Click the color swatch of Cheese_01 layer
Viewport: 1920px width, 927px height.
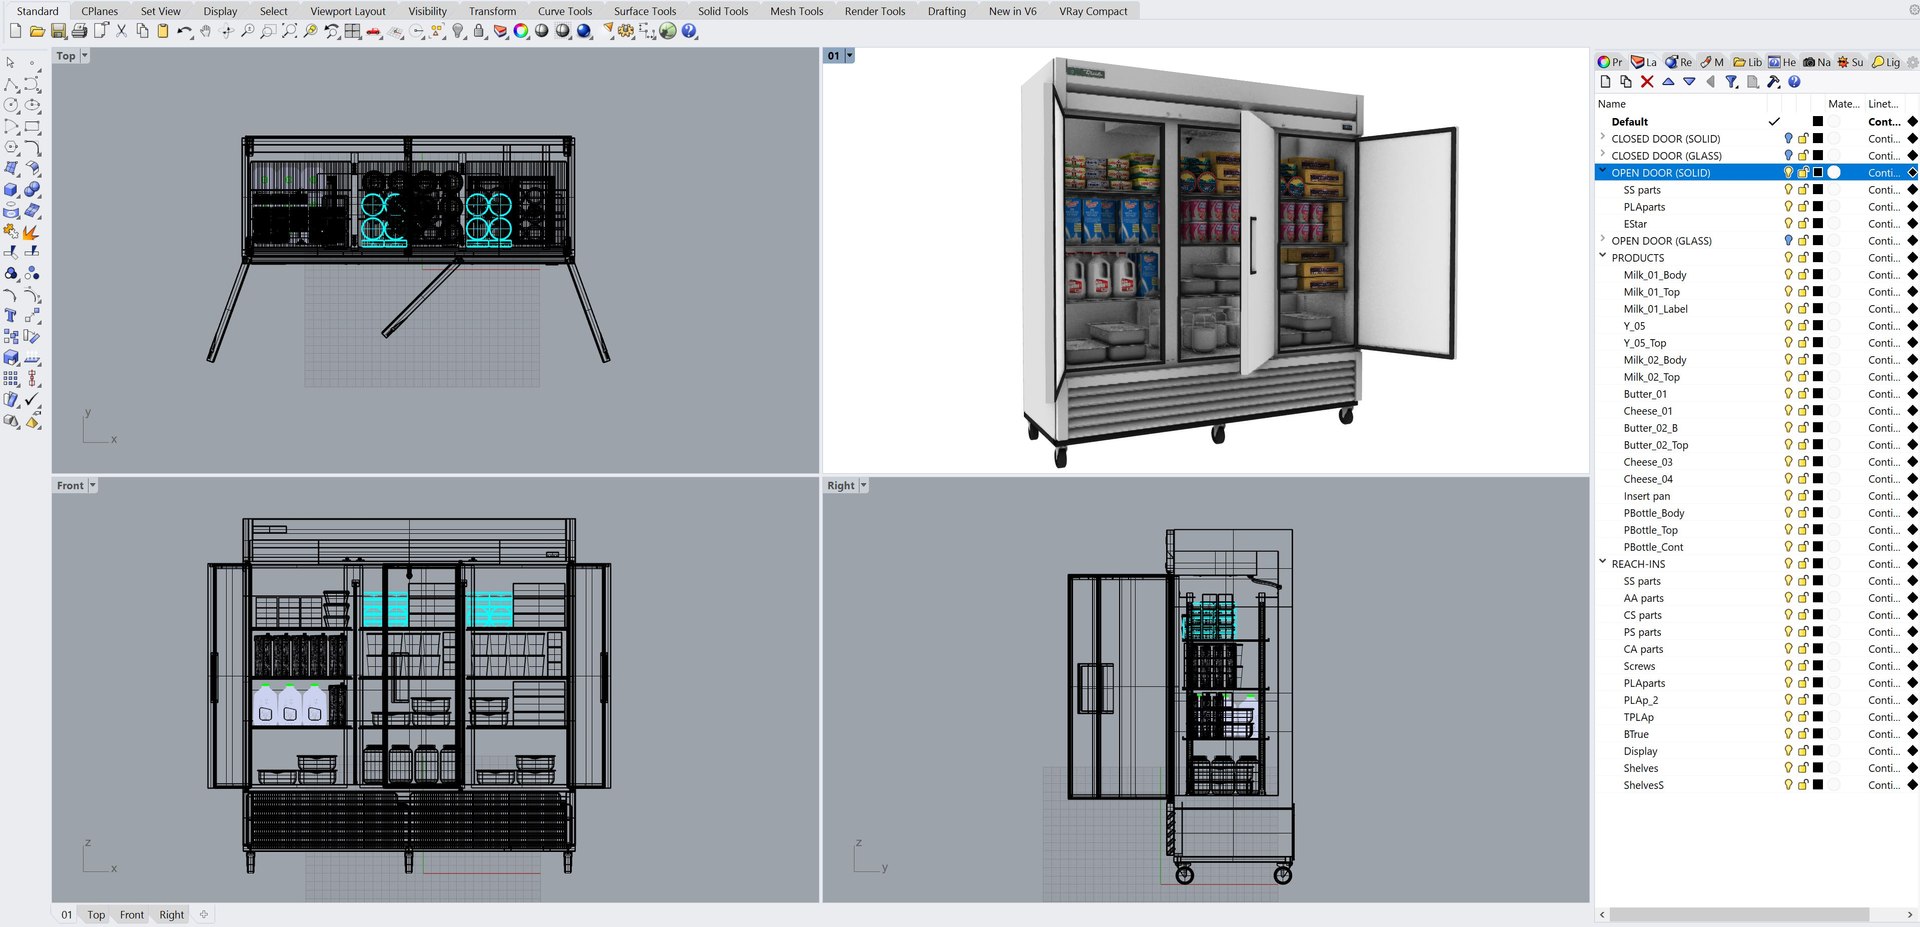click(1818, 411)
